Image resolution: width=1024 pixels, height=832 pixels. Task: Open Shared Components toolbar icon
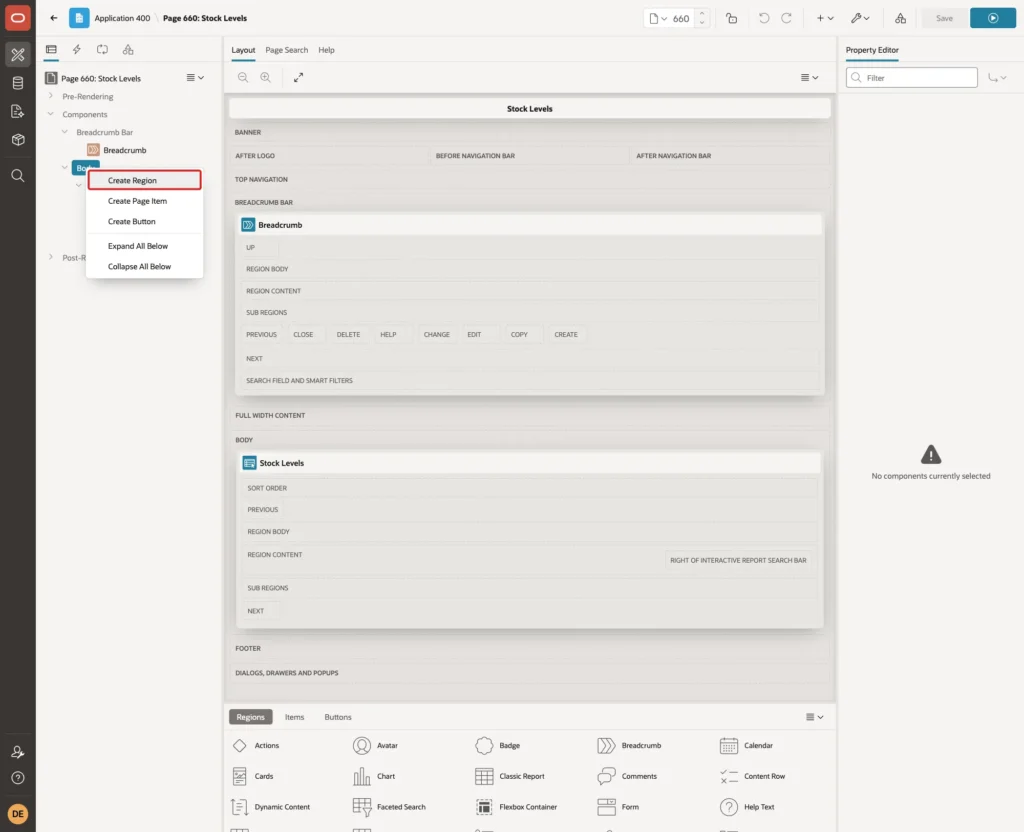(901, 18)
